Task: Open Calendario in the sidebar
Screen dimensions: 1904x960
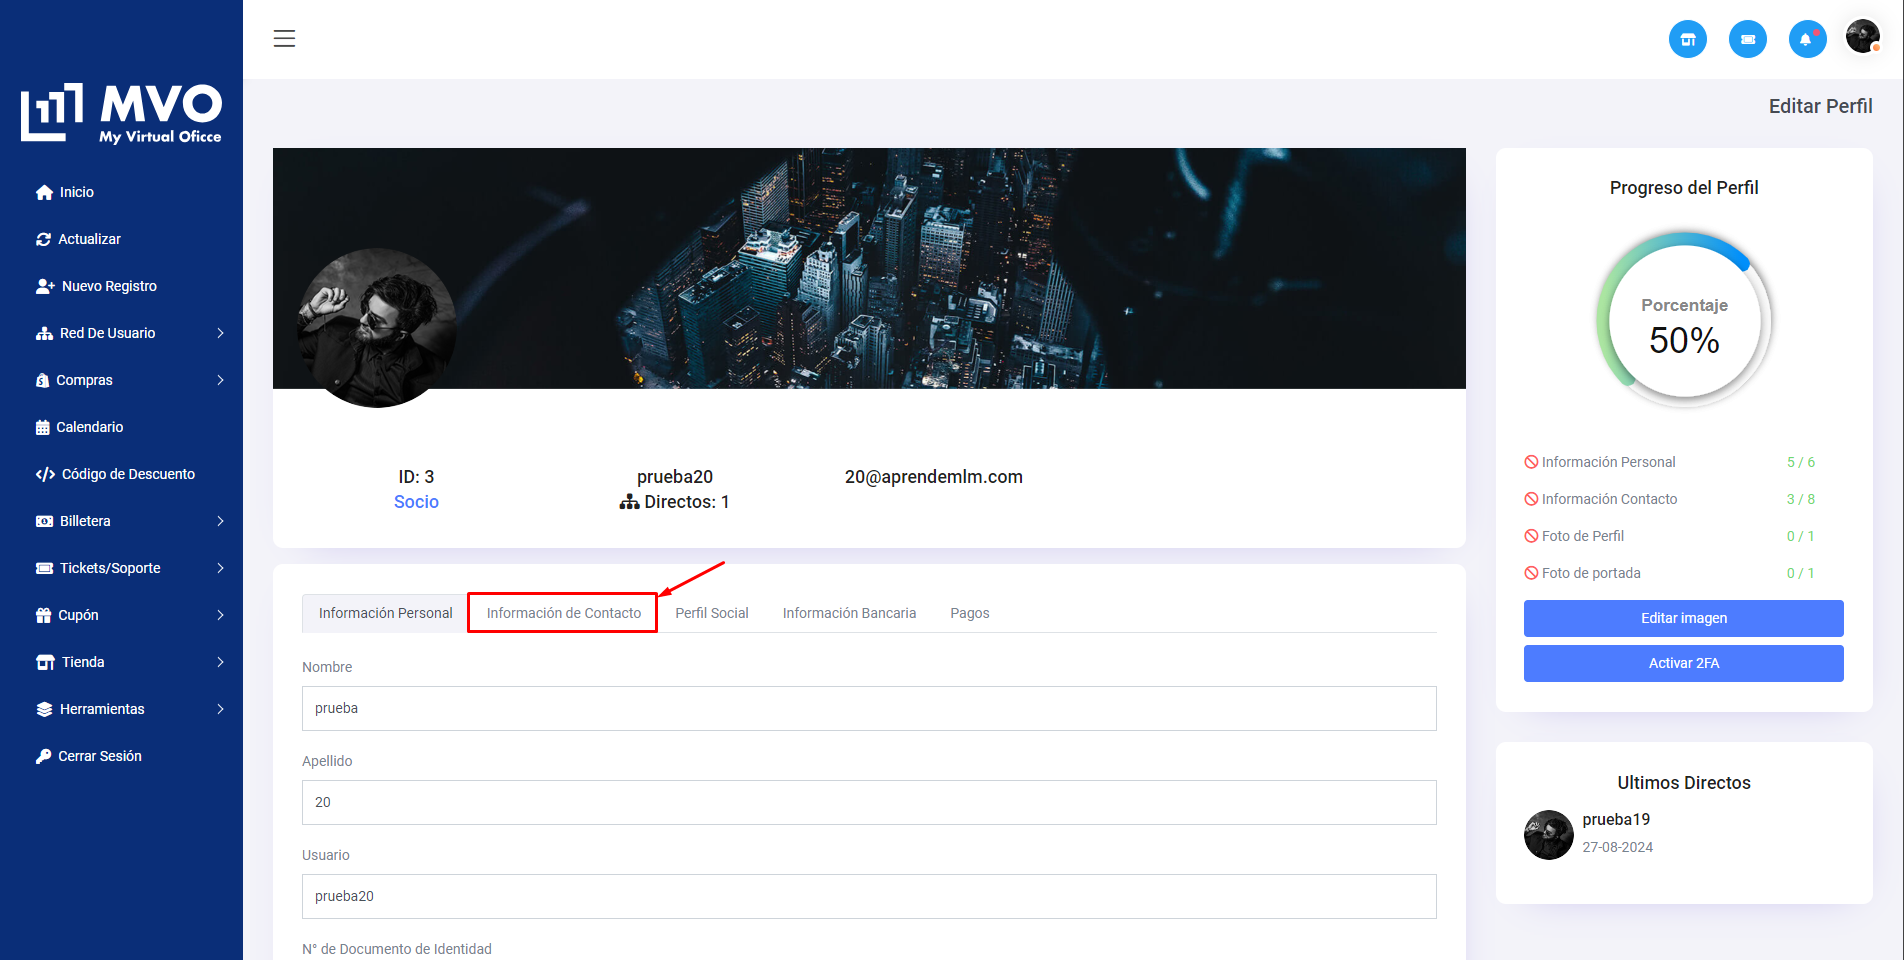Action: point(89,427)
